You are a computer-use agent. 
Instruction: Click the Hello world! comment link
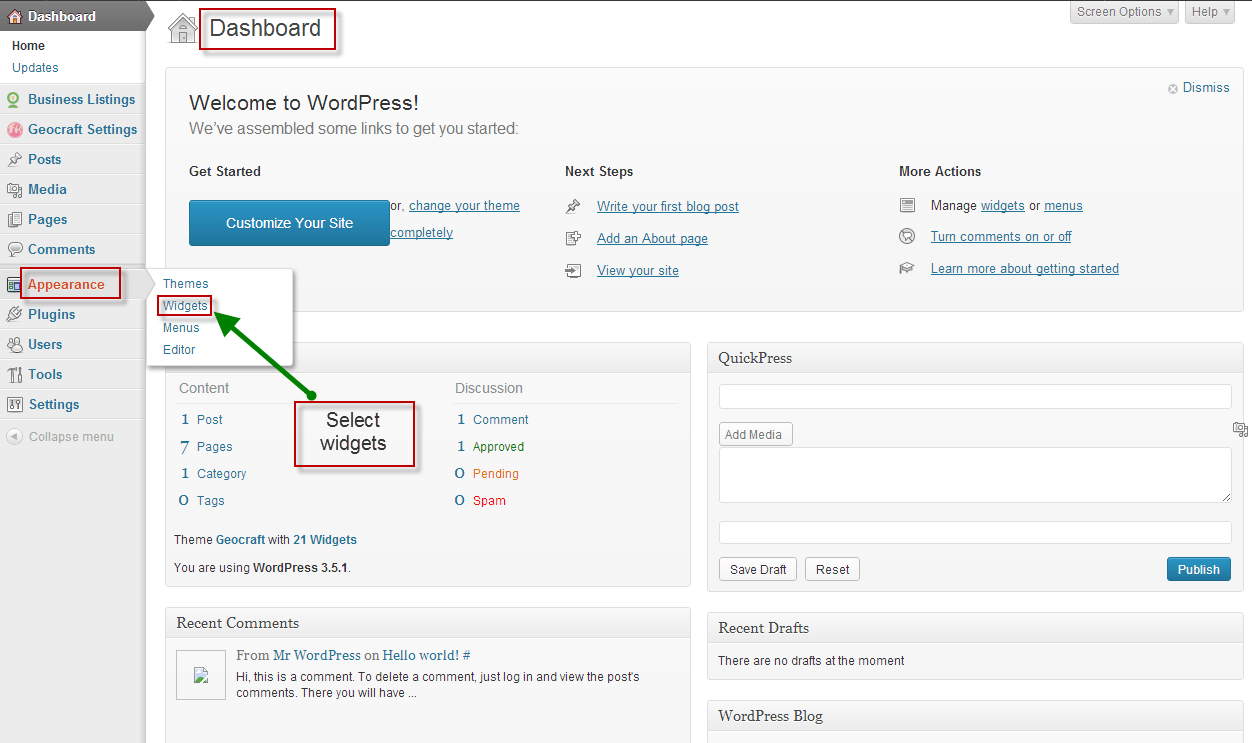click(x=421, y=655)
